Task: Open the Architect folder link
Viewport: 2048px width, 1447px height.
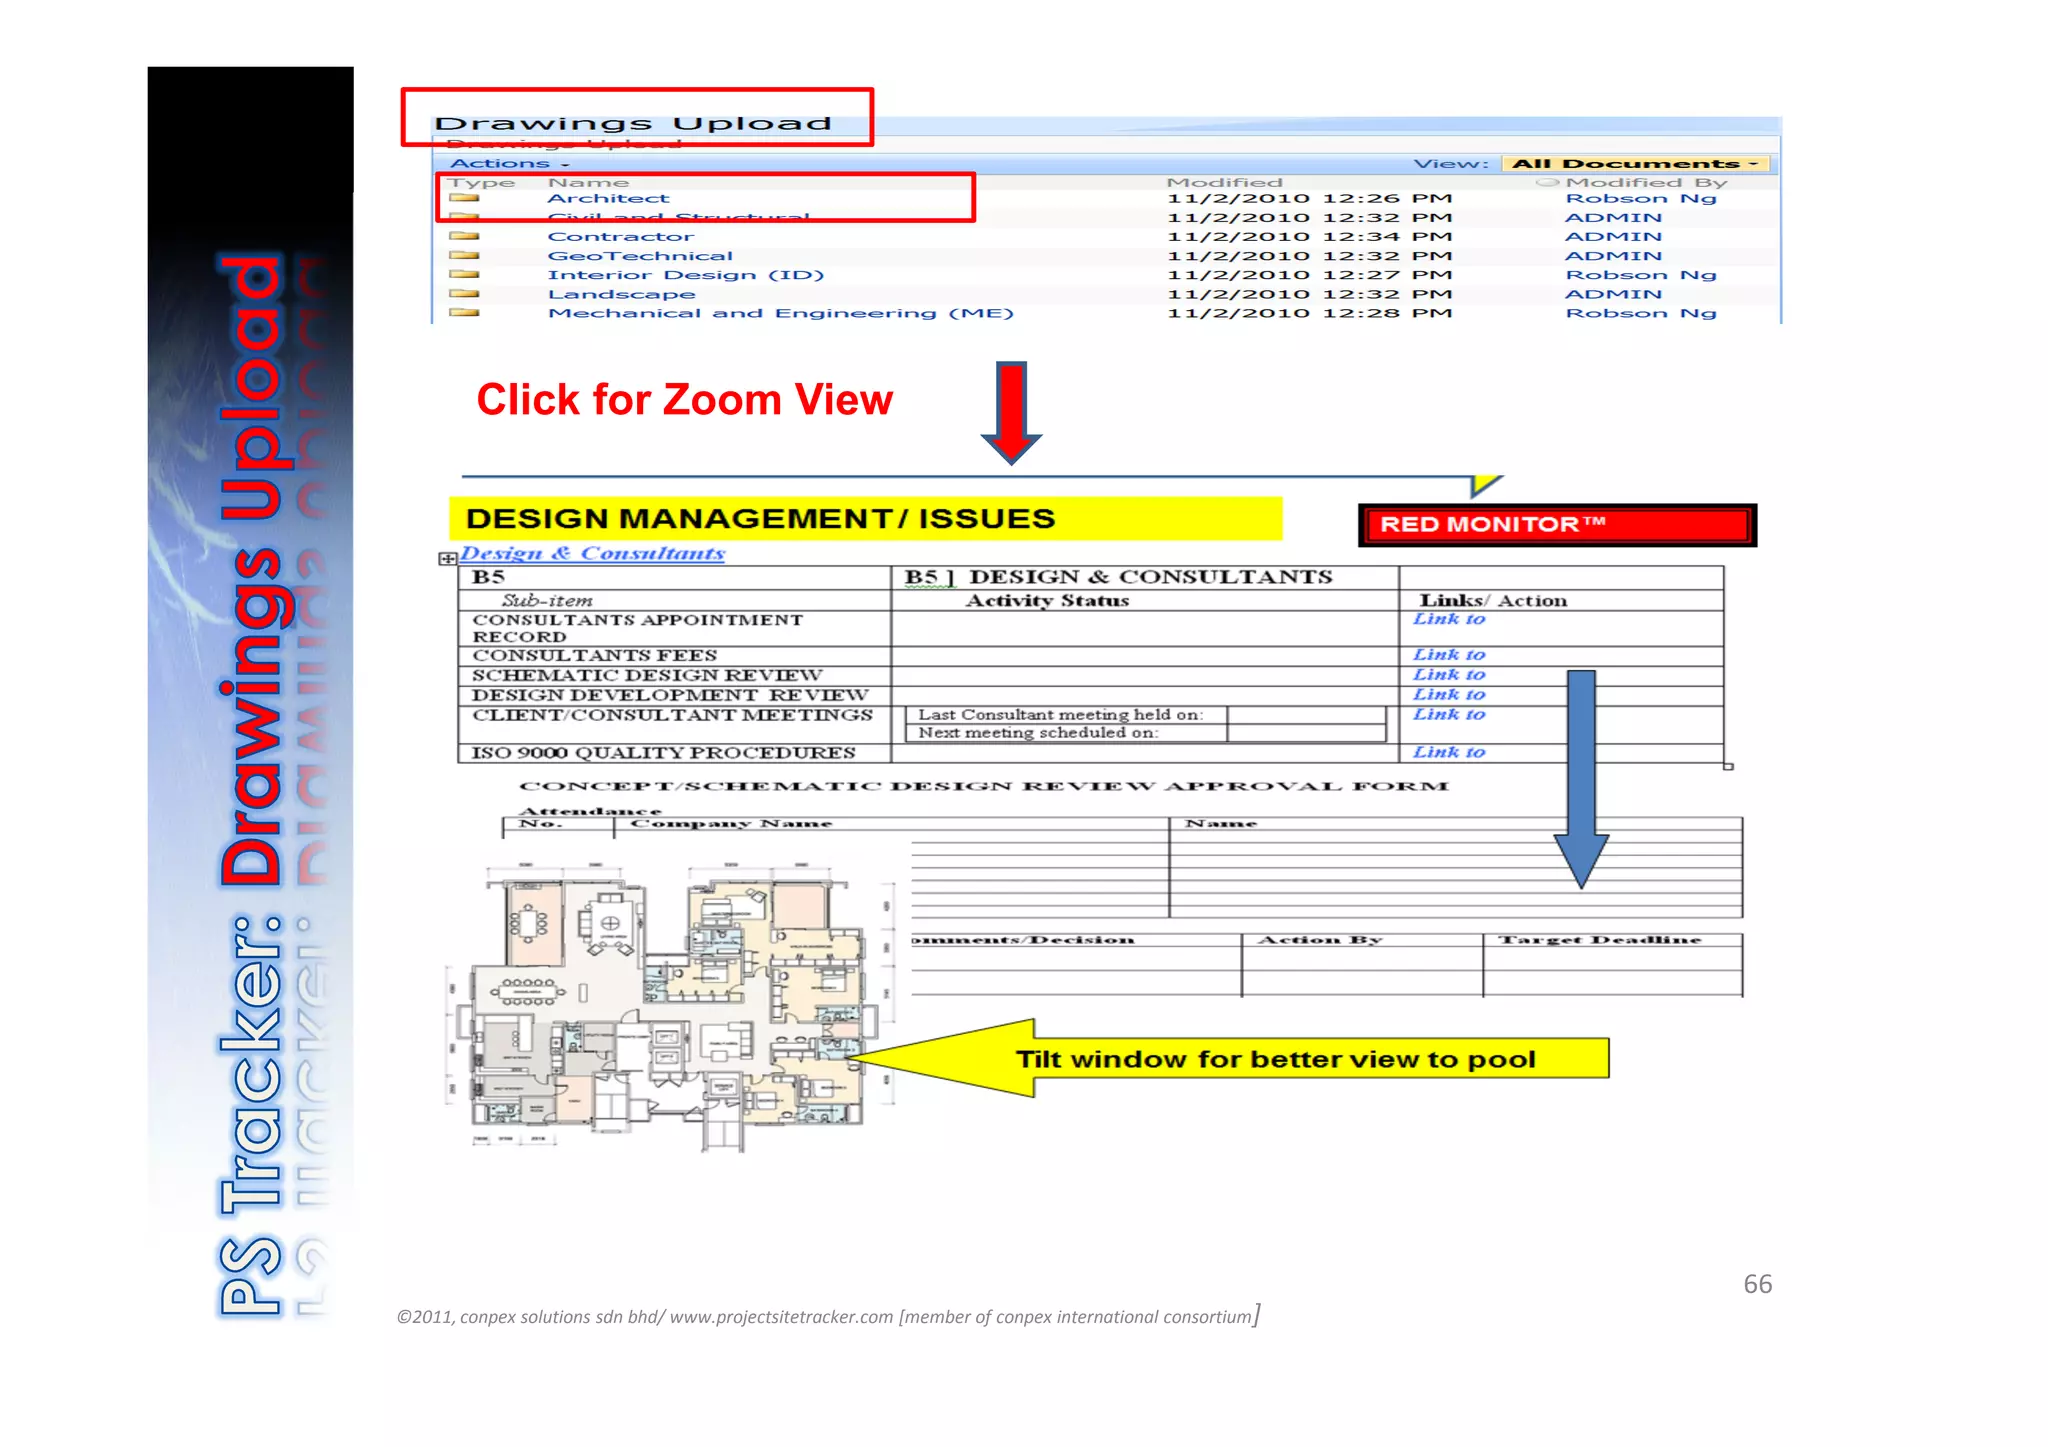Action: pyautogui.click(x=609, y=198)
